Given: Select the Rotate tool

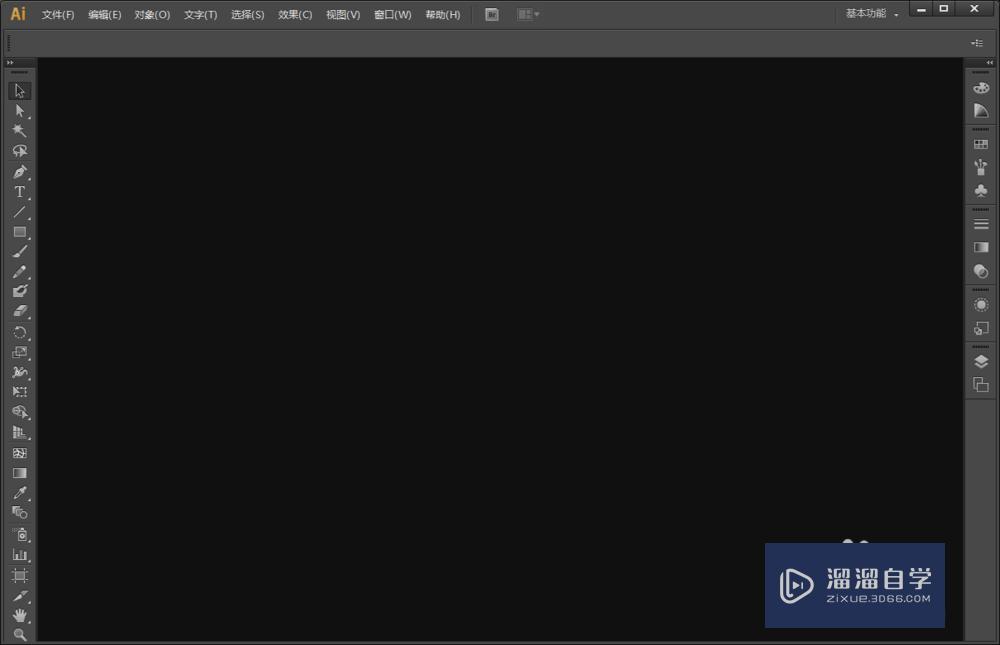Looking at the screenshot, I should [x=20, y=332].
